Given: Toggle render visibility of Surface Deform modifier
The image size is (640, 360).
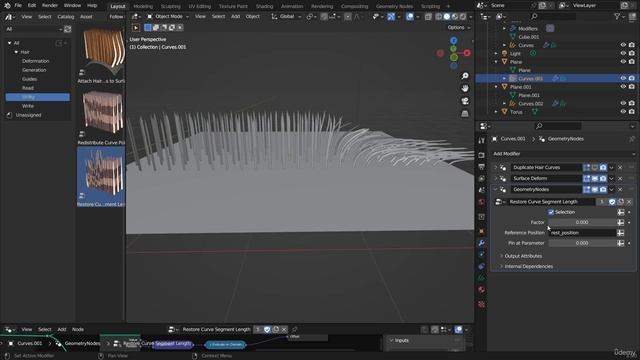Looking at the screenshot, I should click(x=603, y=178).
